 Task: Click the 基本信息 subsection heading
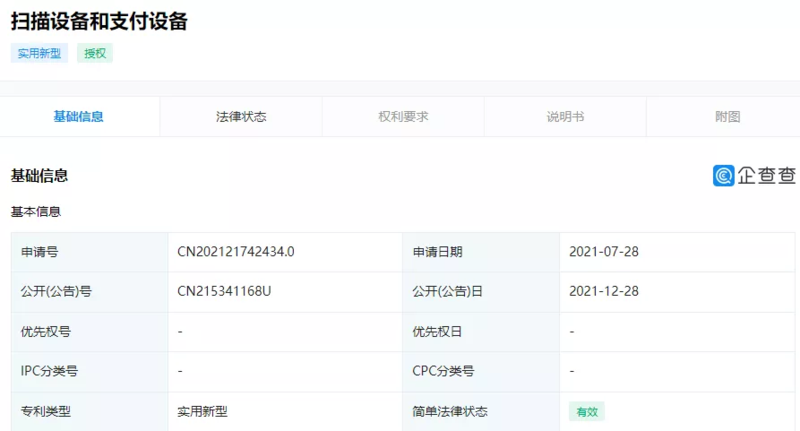tap(36, 212)
